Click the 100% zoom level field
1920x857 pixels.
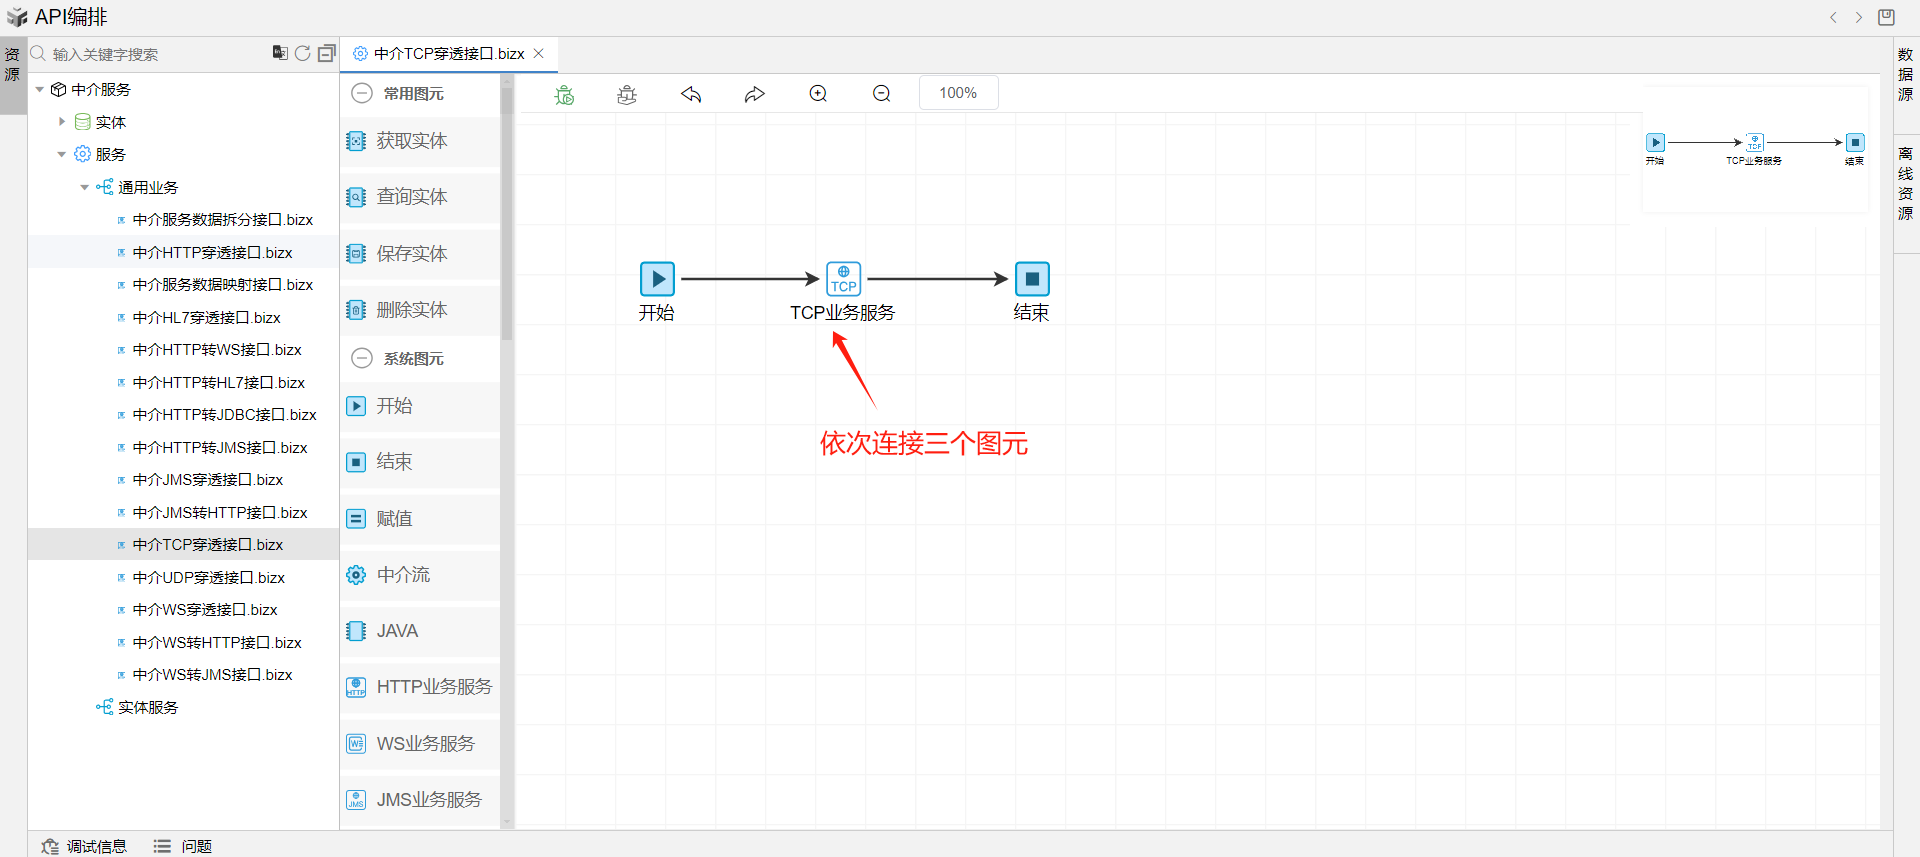coord(957,93)
